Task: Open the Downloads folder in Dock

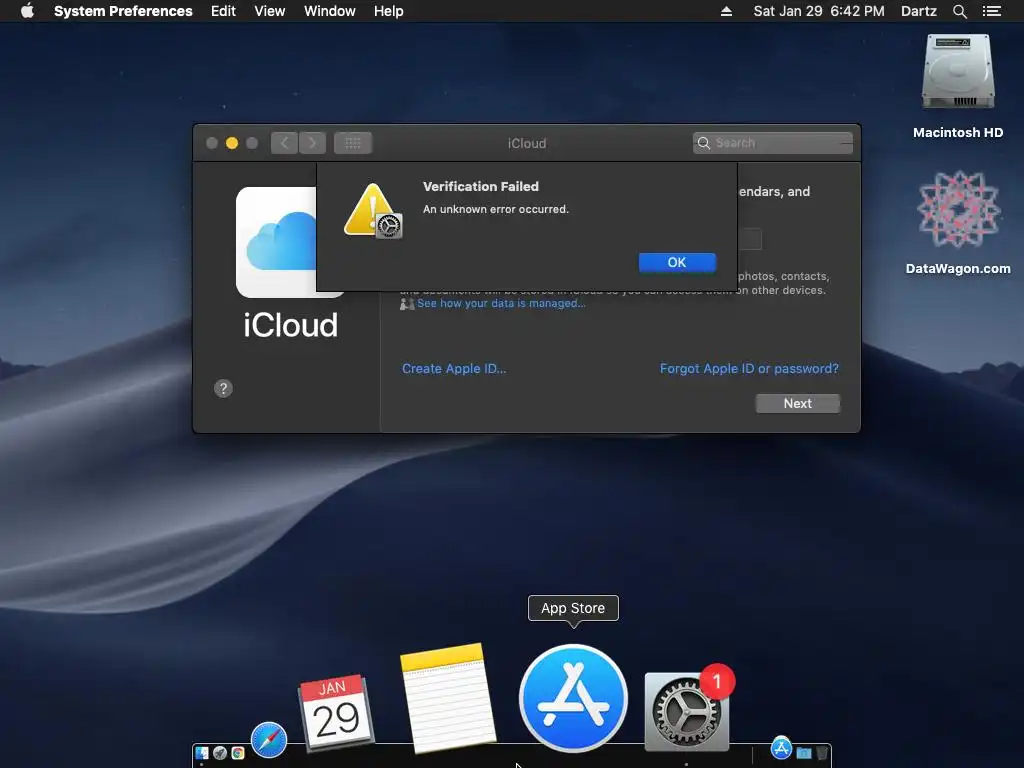Action: click(804, 753)
